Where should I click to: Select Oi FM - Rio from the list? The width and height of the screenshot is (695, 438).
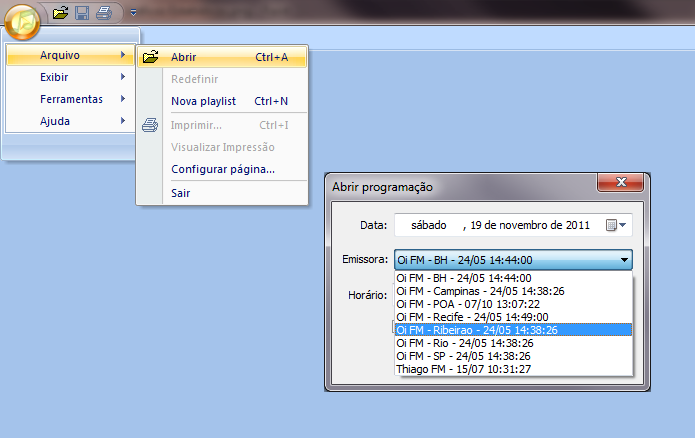(513, 343)
